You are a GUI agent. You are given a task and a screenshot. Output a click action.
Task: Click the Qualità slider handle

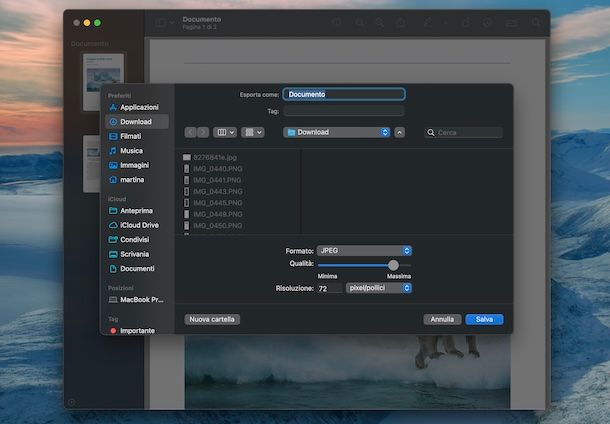(x=393, y=264)
